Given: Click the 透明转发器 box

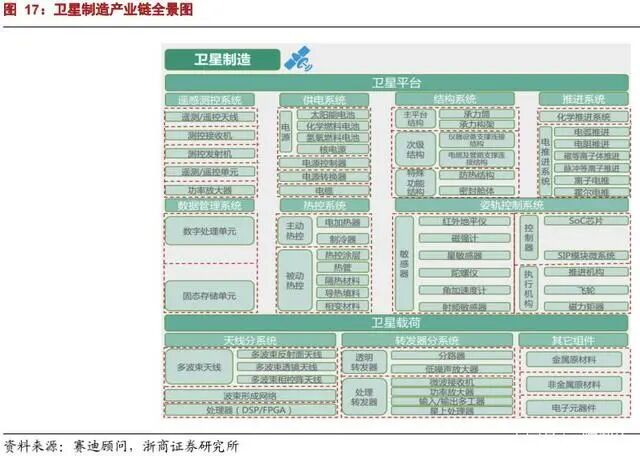Looking at the screenshot, I should (364, 363).
